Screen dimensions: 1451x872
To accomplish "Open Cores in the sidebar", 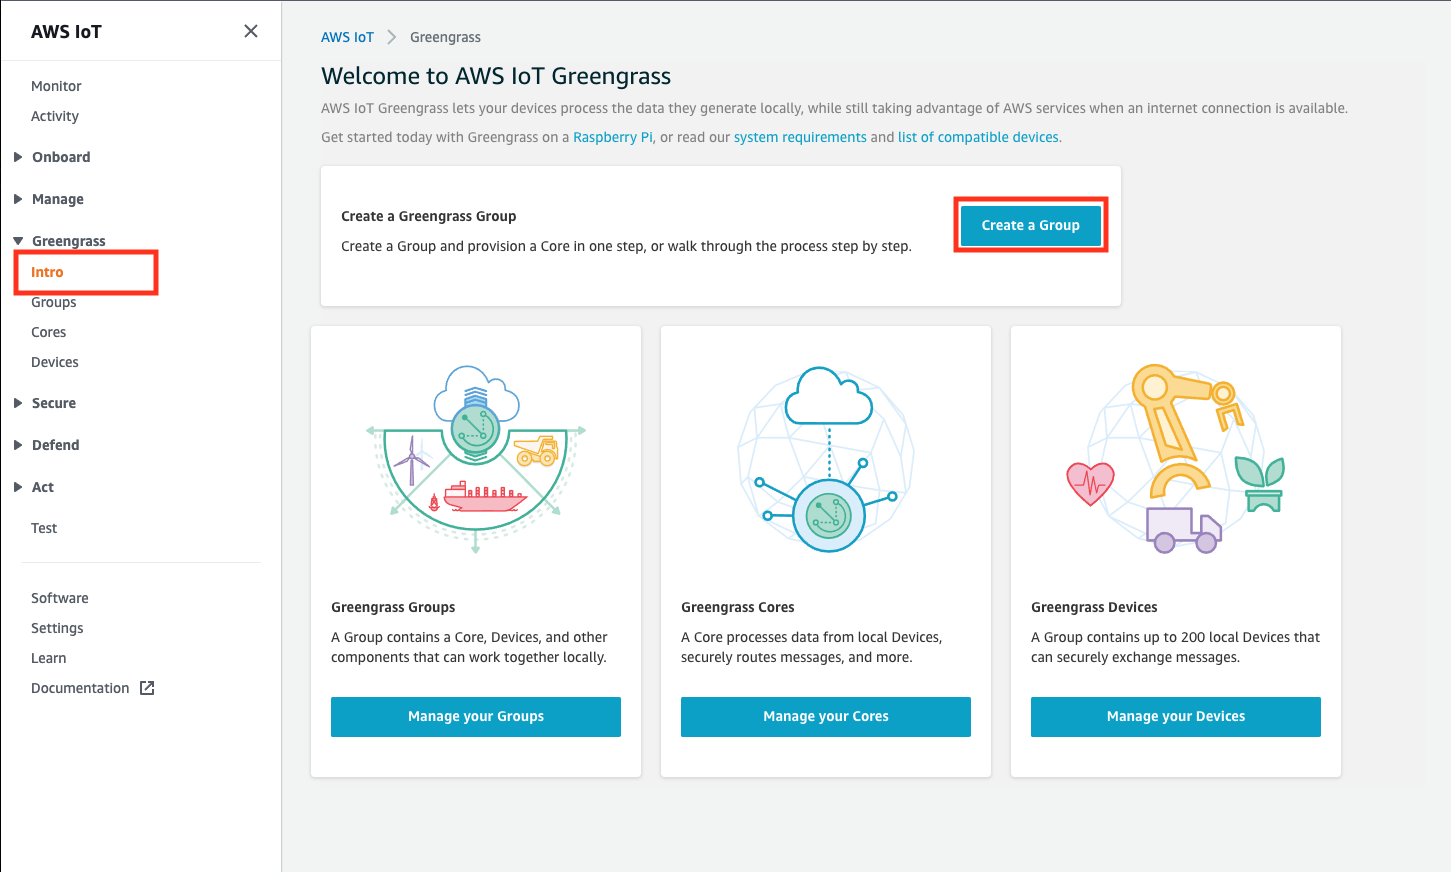I will point(49,332).
